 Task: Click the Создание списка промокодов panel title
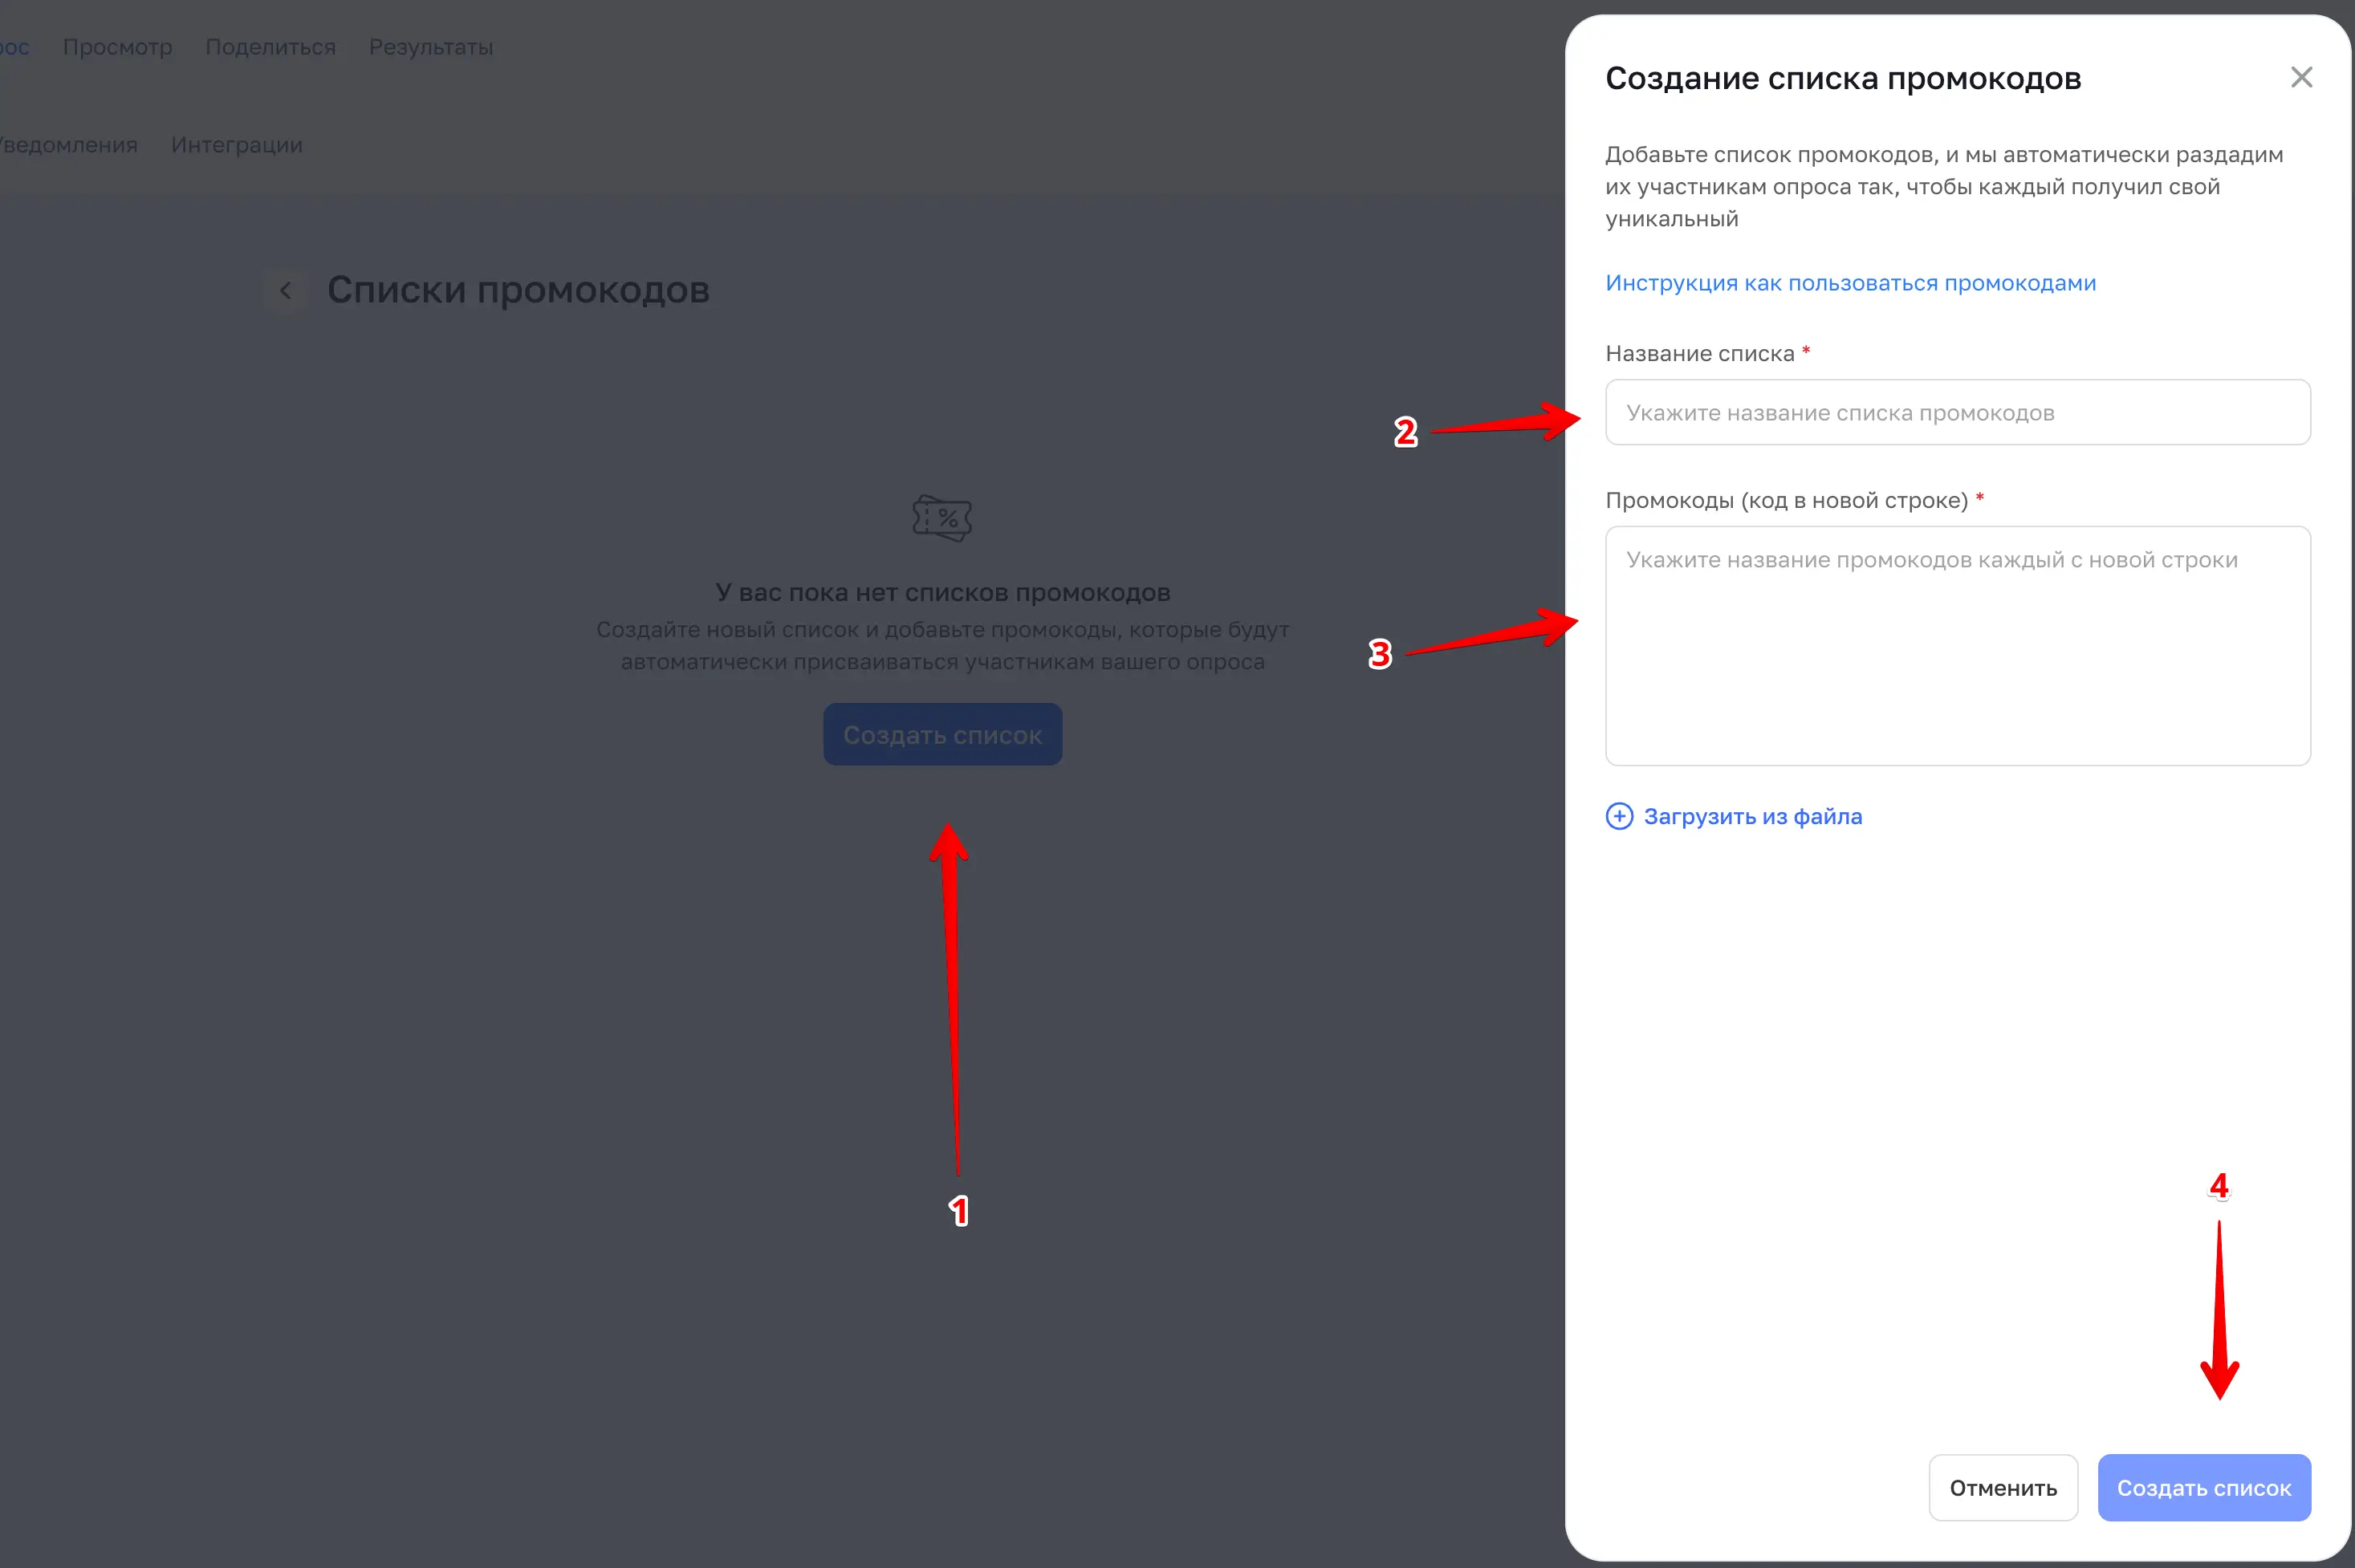[1843, 78]
